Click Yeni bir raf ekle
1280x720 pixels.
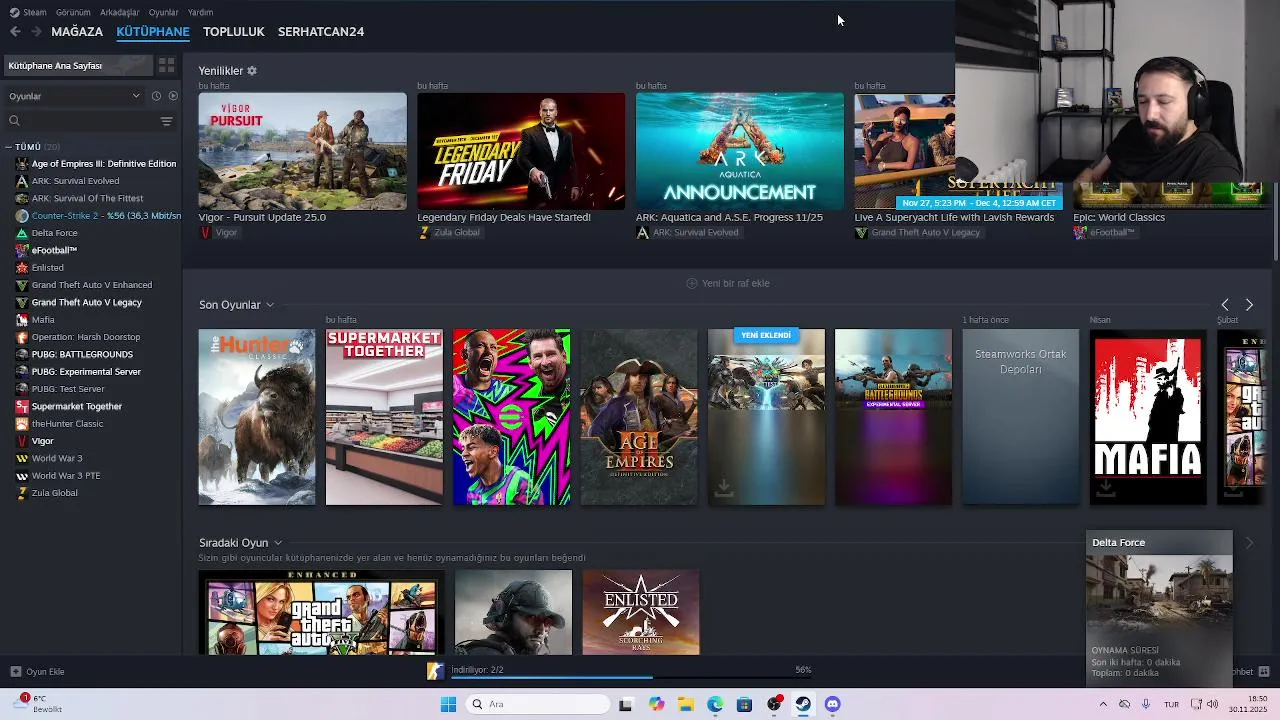click(728, 283)
